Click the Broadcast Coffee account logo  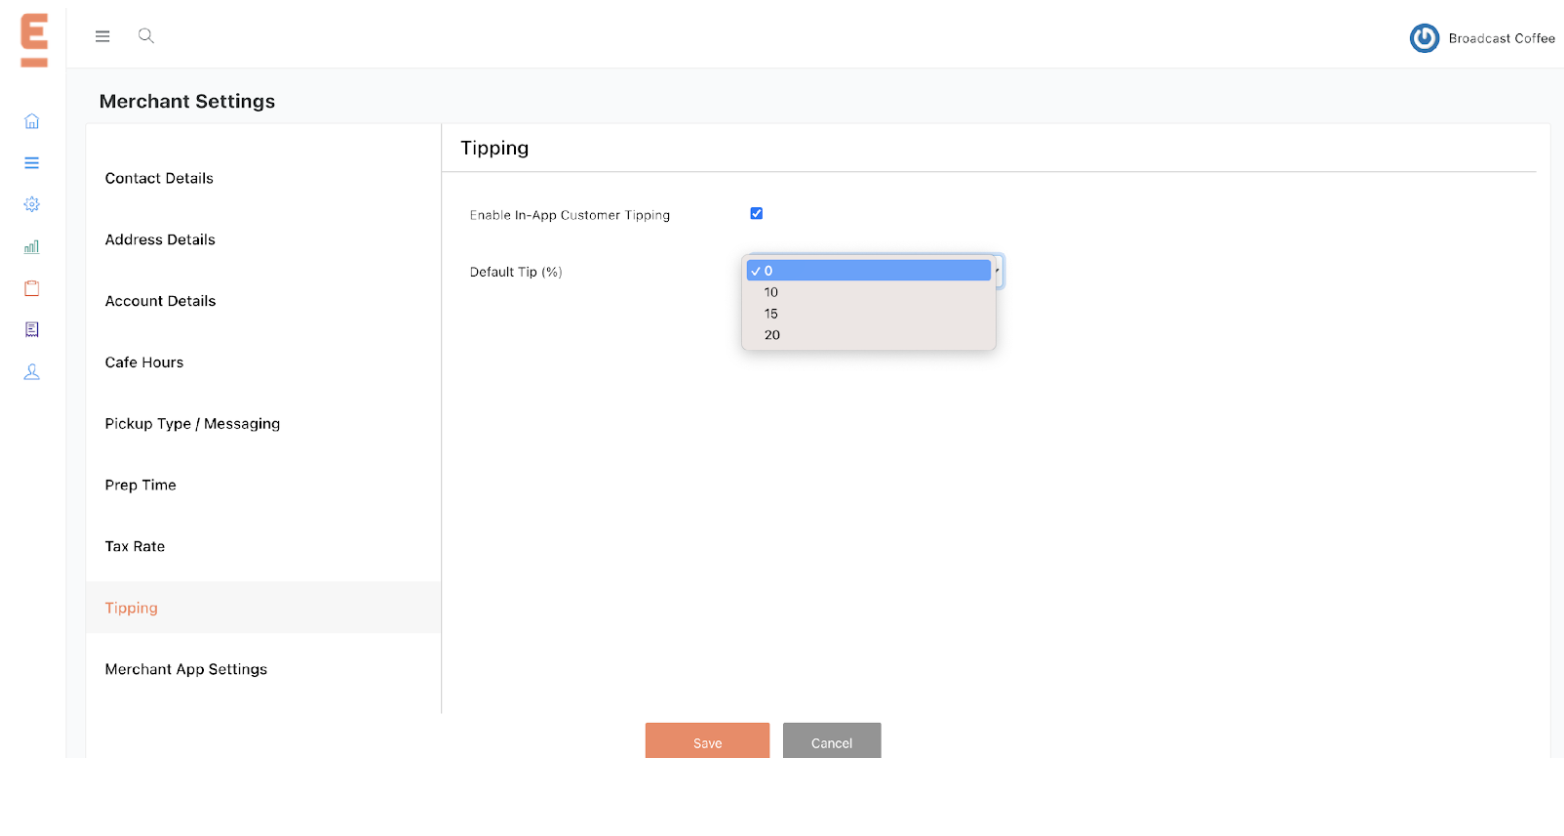(1423, 38)
